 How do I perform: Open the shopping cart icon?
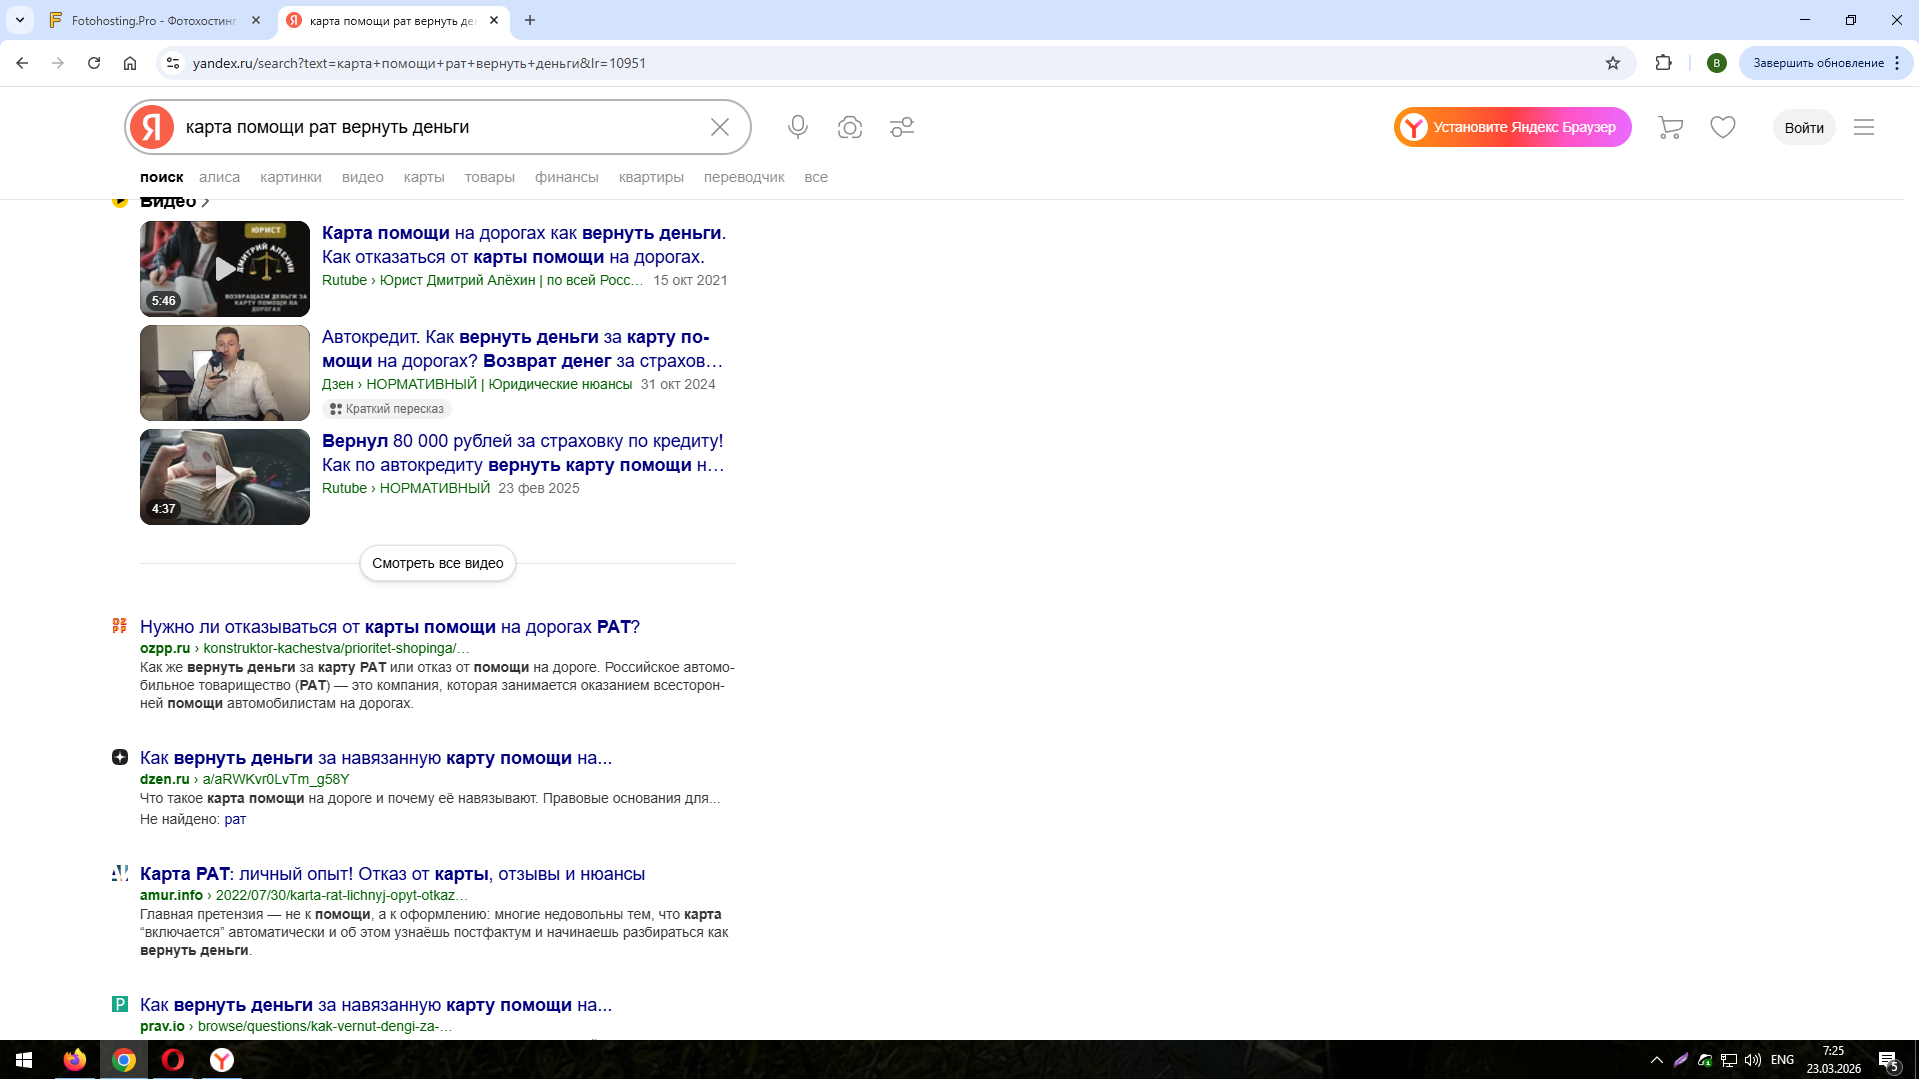[1670, 127]
